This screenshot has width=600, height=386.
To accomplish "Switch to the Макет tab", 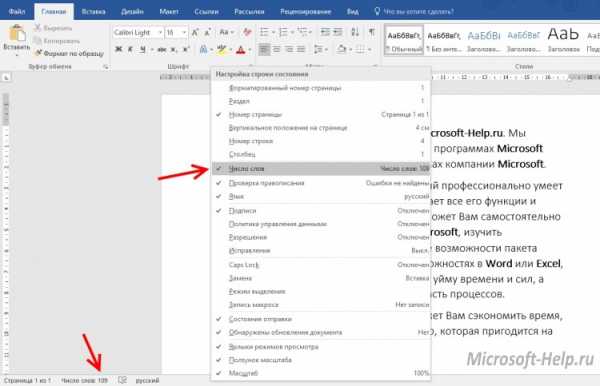I will coord(169,11).
